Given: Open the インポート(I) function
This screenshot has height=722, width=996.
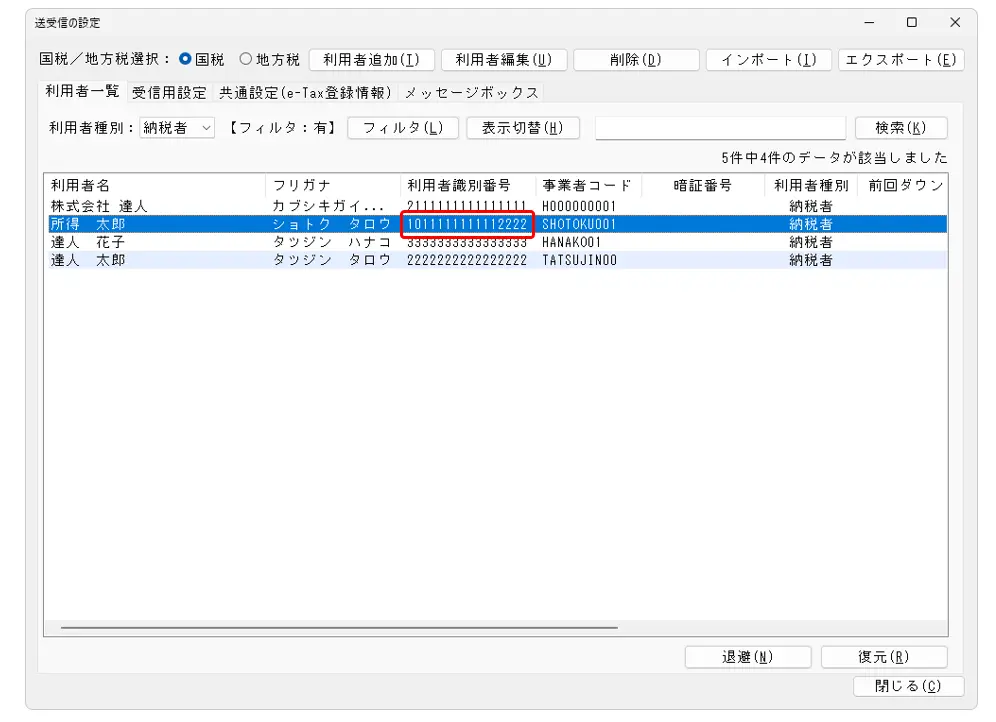Looking at the screenshot, I should [768, 60].
